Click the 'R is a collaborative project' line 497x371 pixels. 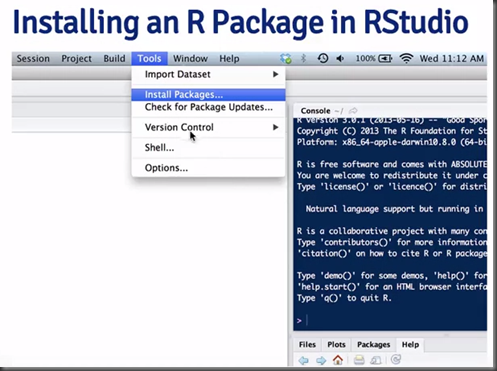391,231
